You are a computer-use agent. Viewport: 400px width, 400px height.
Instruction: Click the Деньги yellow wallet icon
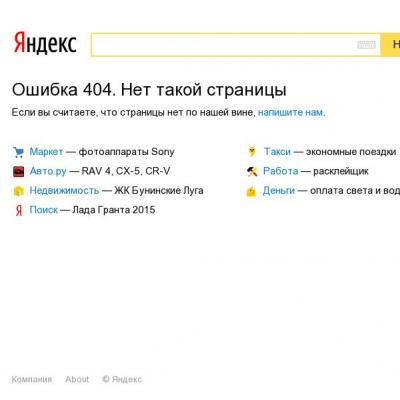tap(251, 191)
